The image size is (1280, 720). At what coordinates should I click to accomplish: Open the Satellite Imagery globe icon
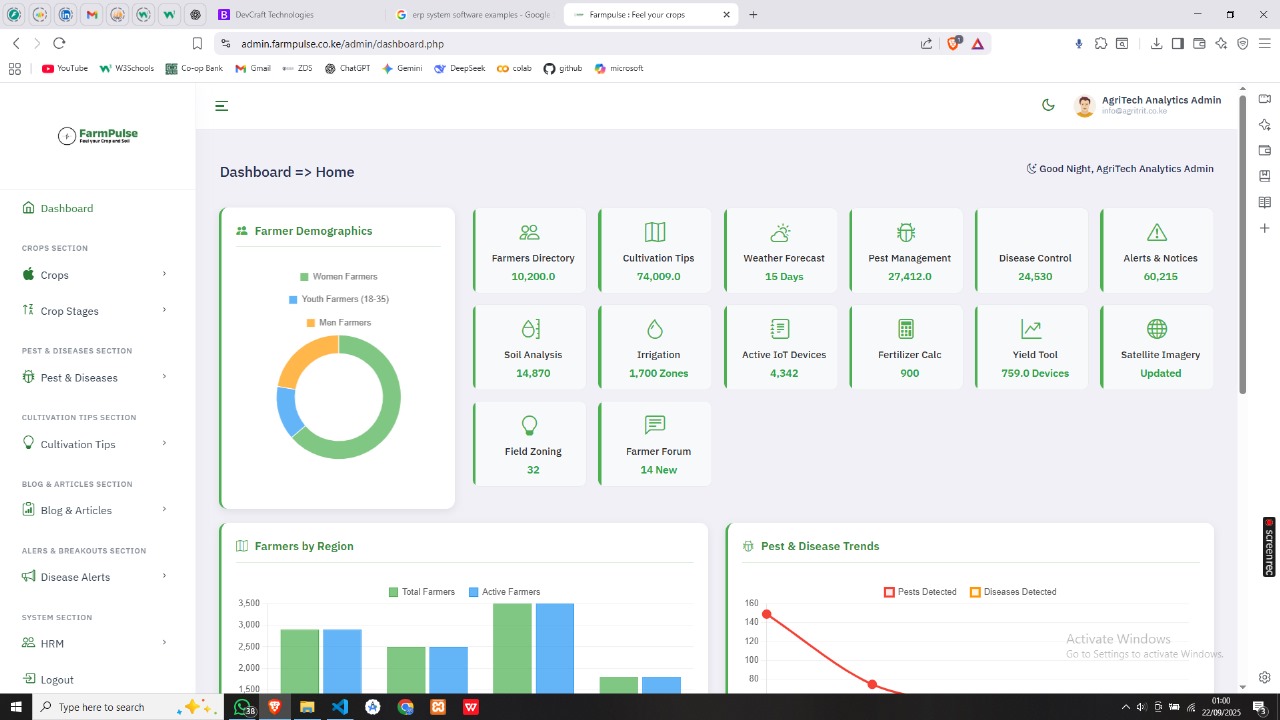point(1157,329)
